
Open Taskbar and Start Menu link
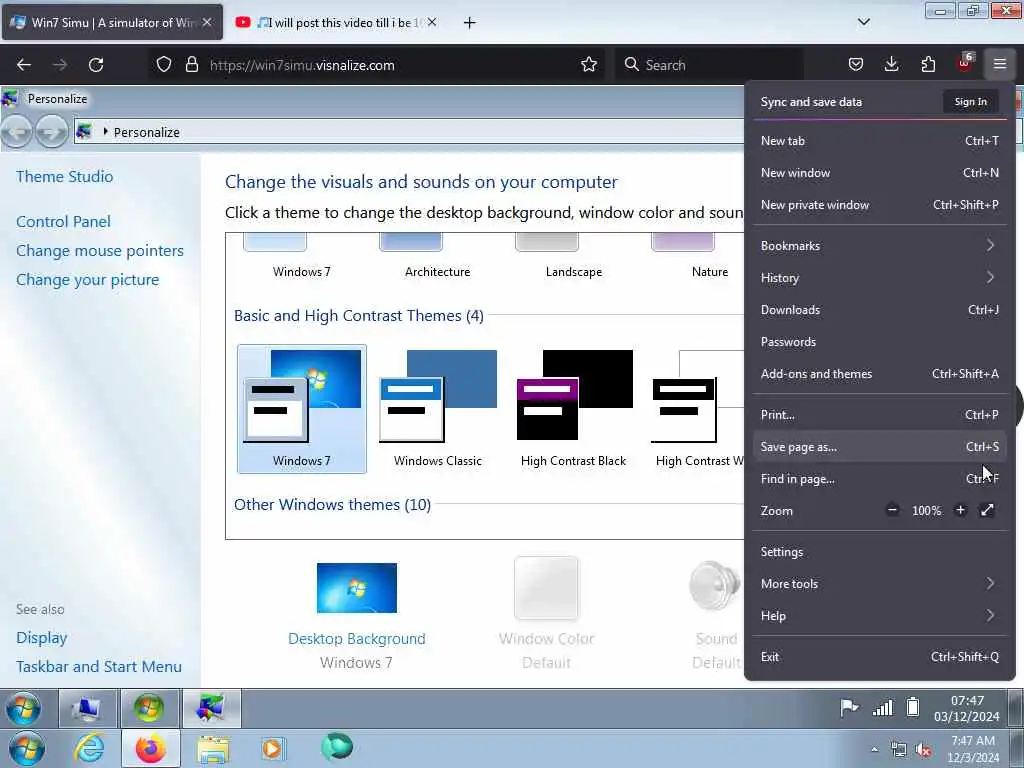pyautogui.click(x=99, y=667)
